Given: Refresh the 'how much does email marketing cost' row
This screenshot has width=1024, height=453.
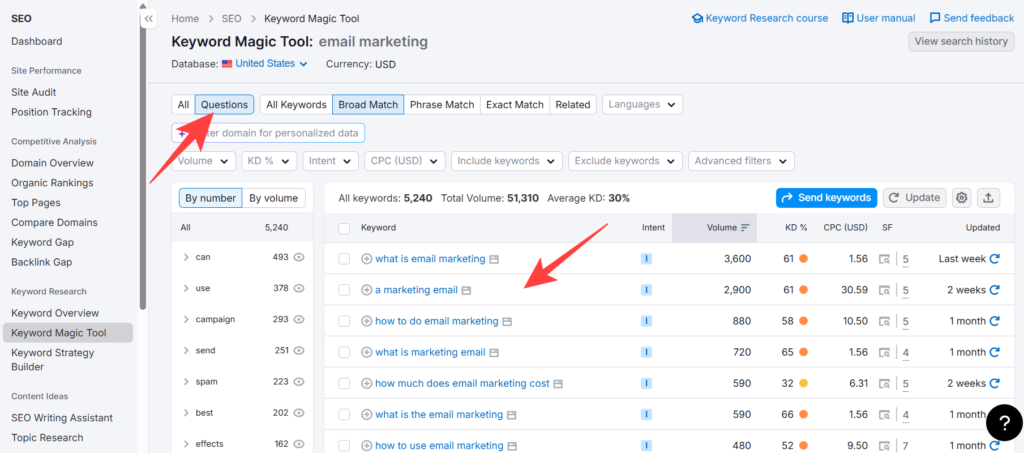Looking at the screenshot, I should [x=995, y=384].
